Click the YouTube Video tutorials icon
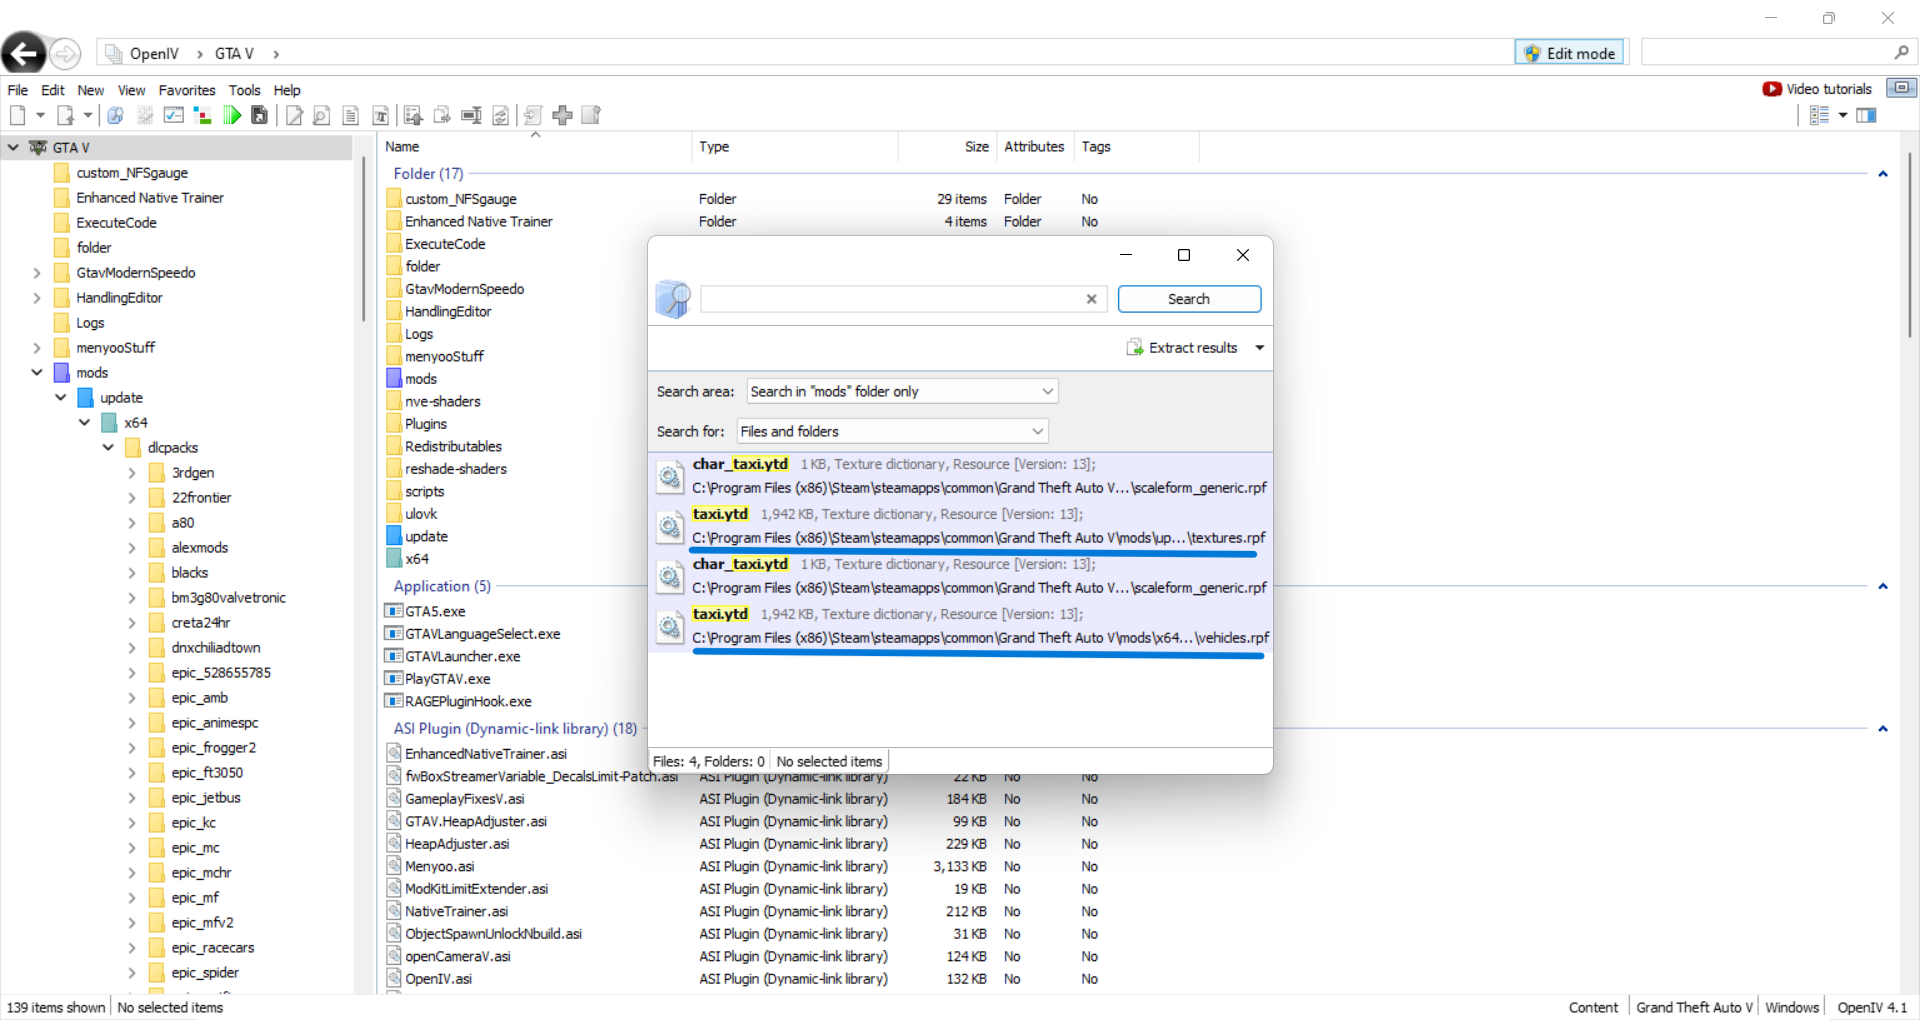Viewport: 1920px width, 1020px height. coord(1772,89)
